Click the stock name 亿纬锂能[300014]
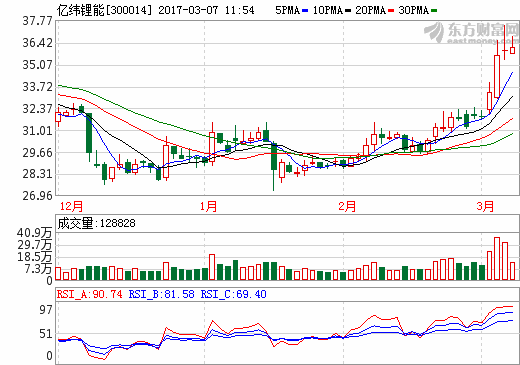520x365 pixels. tap(104, 10)
